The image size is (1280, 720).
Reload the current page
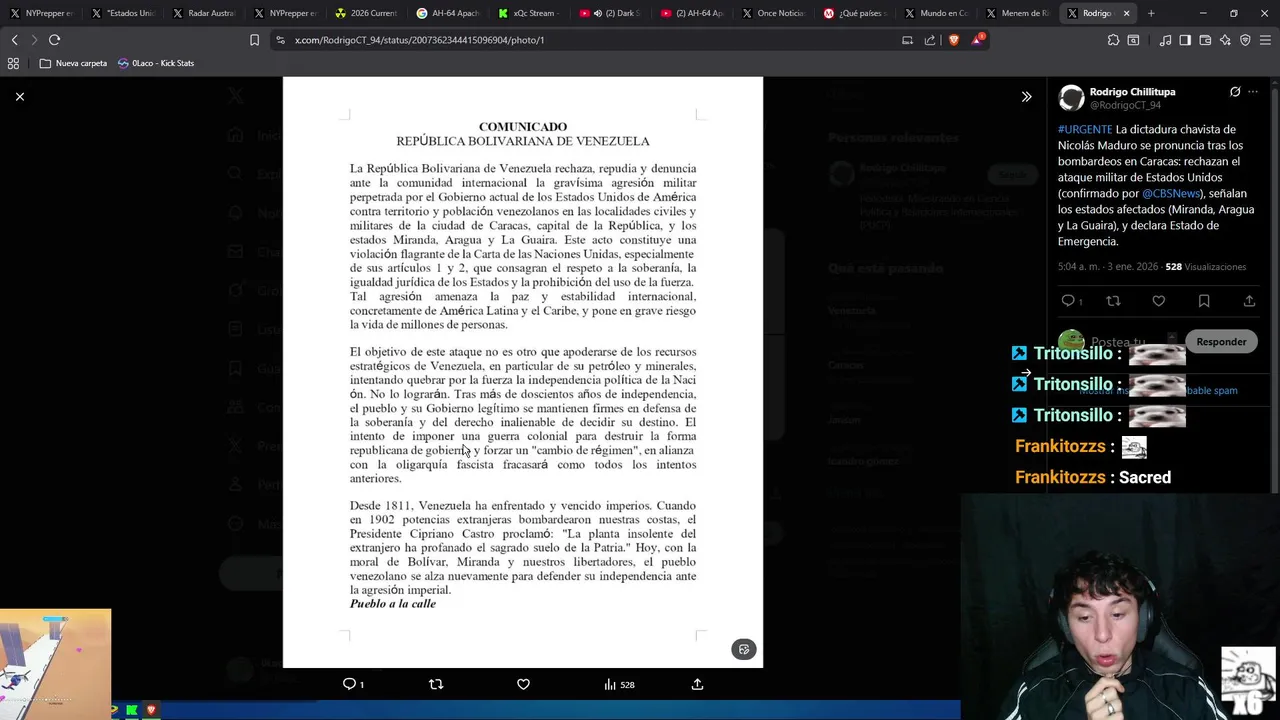pyautogui.click(x=54, y=40)
